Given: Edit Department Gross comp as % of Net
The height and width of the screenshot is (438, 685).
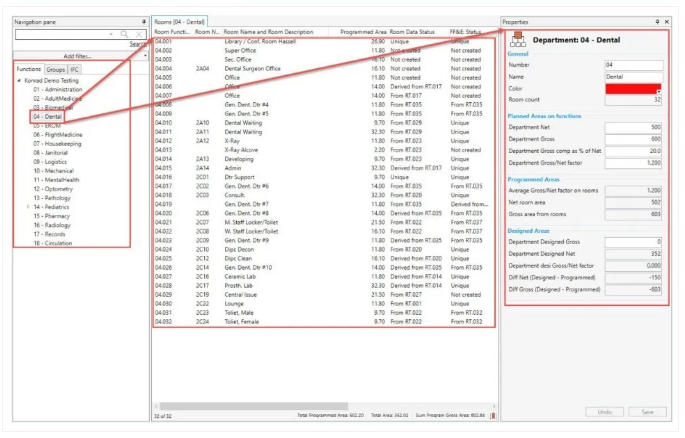Looking at the screenshot, I should [x=633, y=151].
